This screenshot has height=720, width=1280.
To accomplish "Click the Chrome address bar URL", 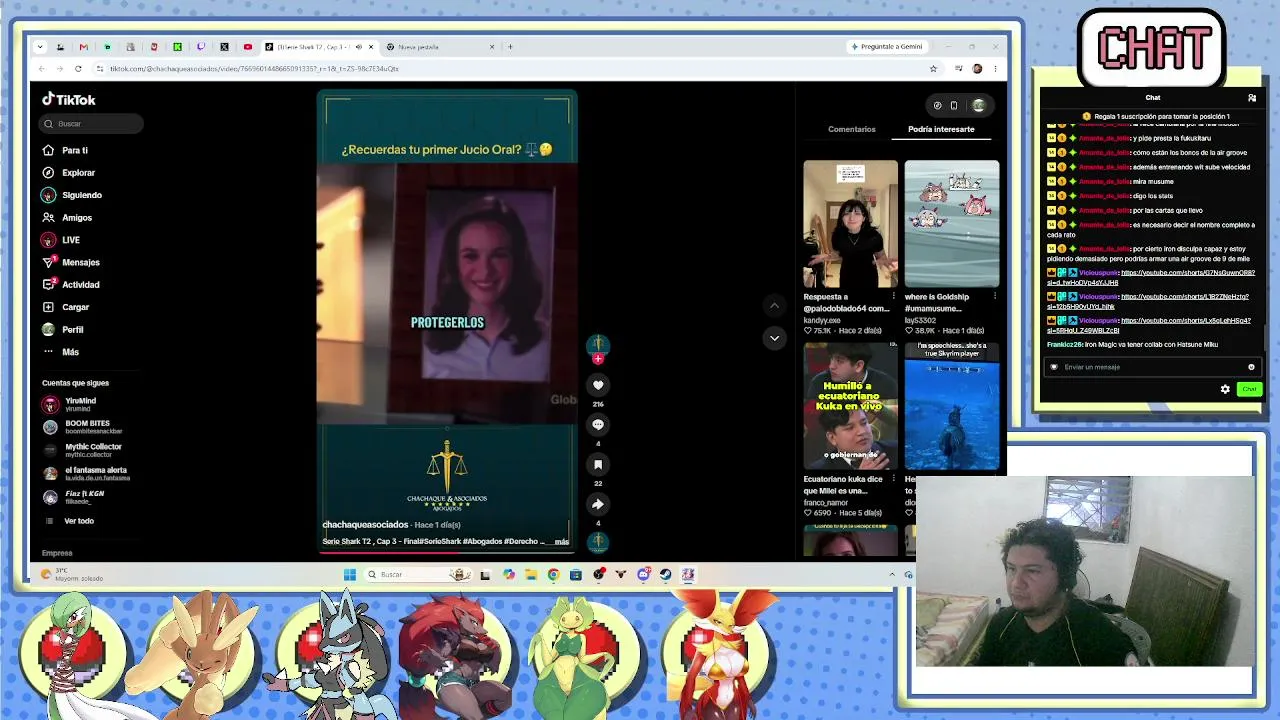I will [254, 69].
